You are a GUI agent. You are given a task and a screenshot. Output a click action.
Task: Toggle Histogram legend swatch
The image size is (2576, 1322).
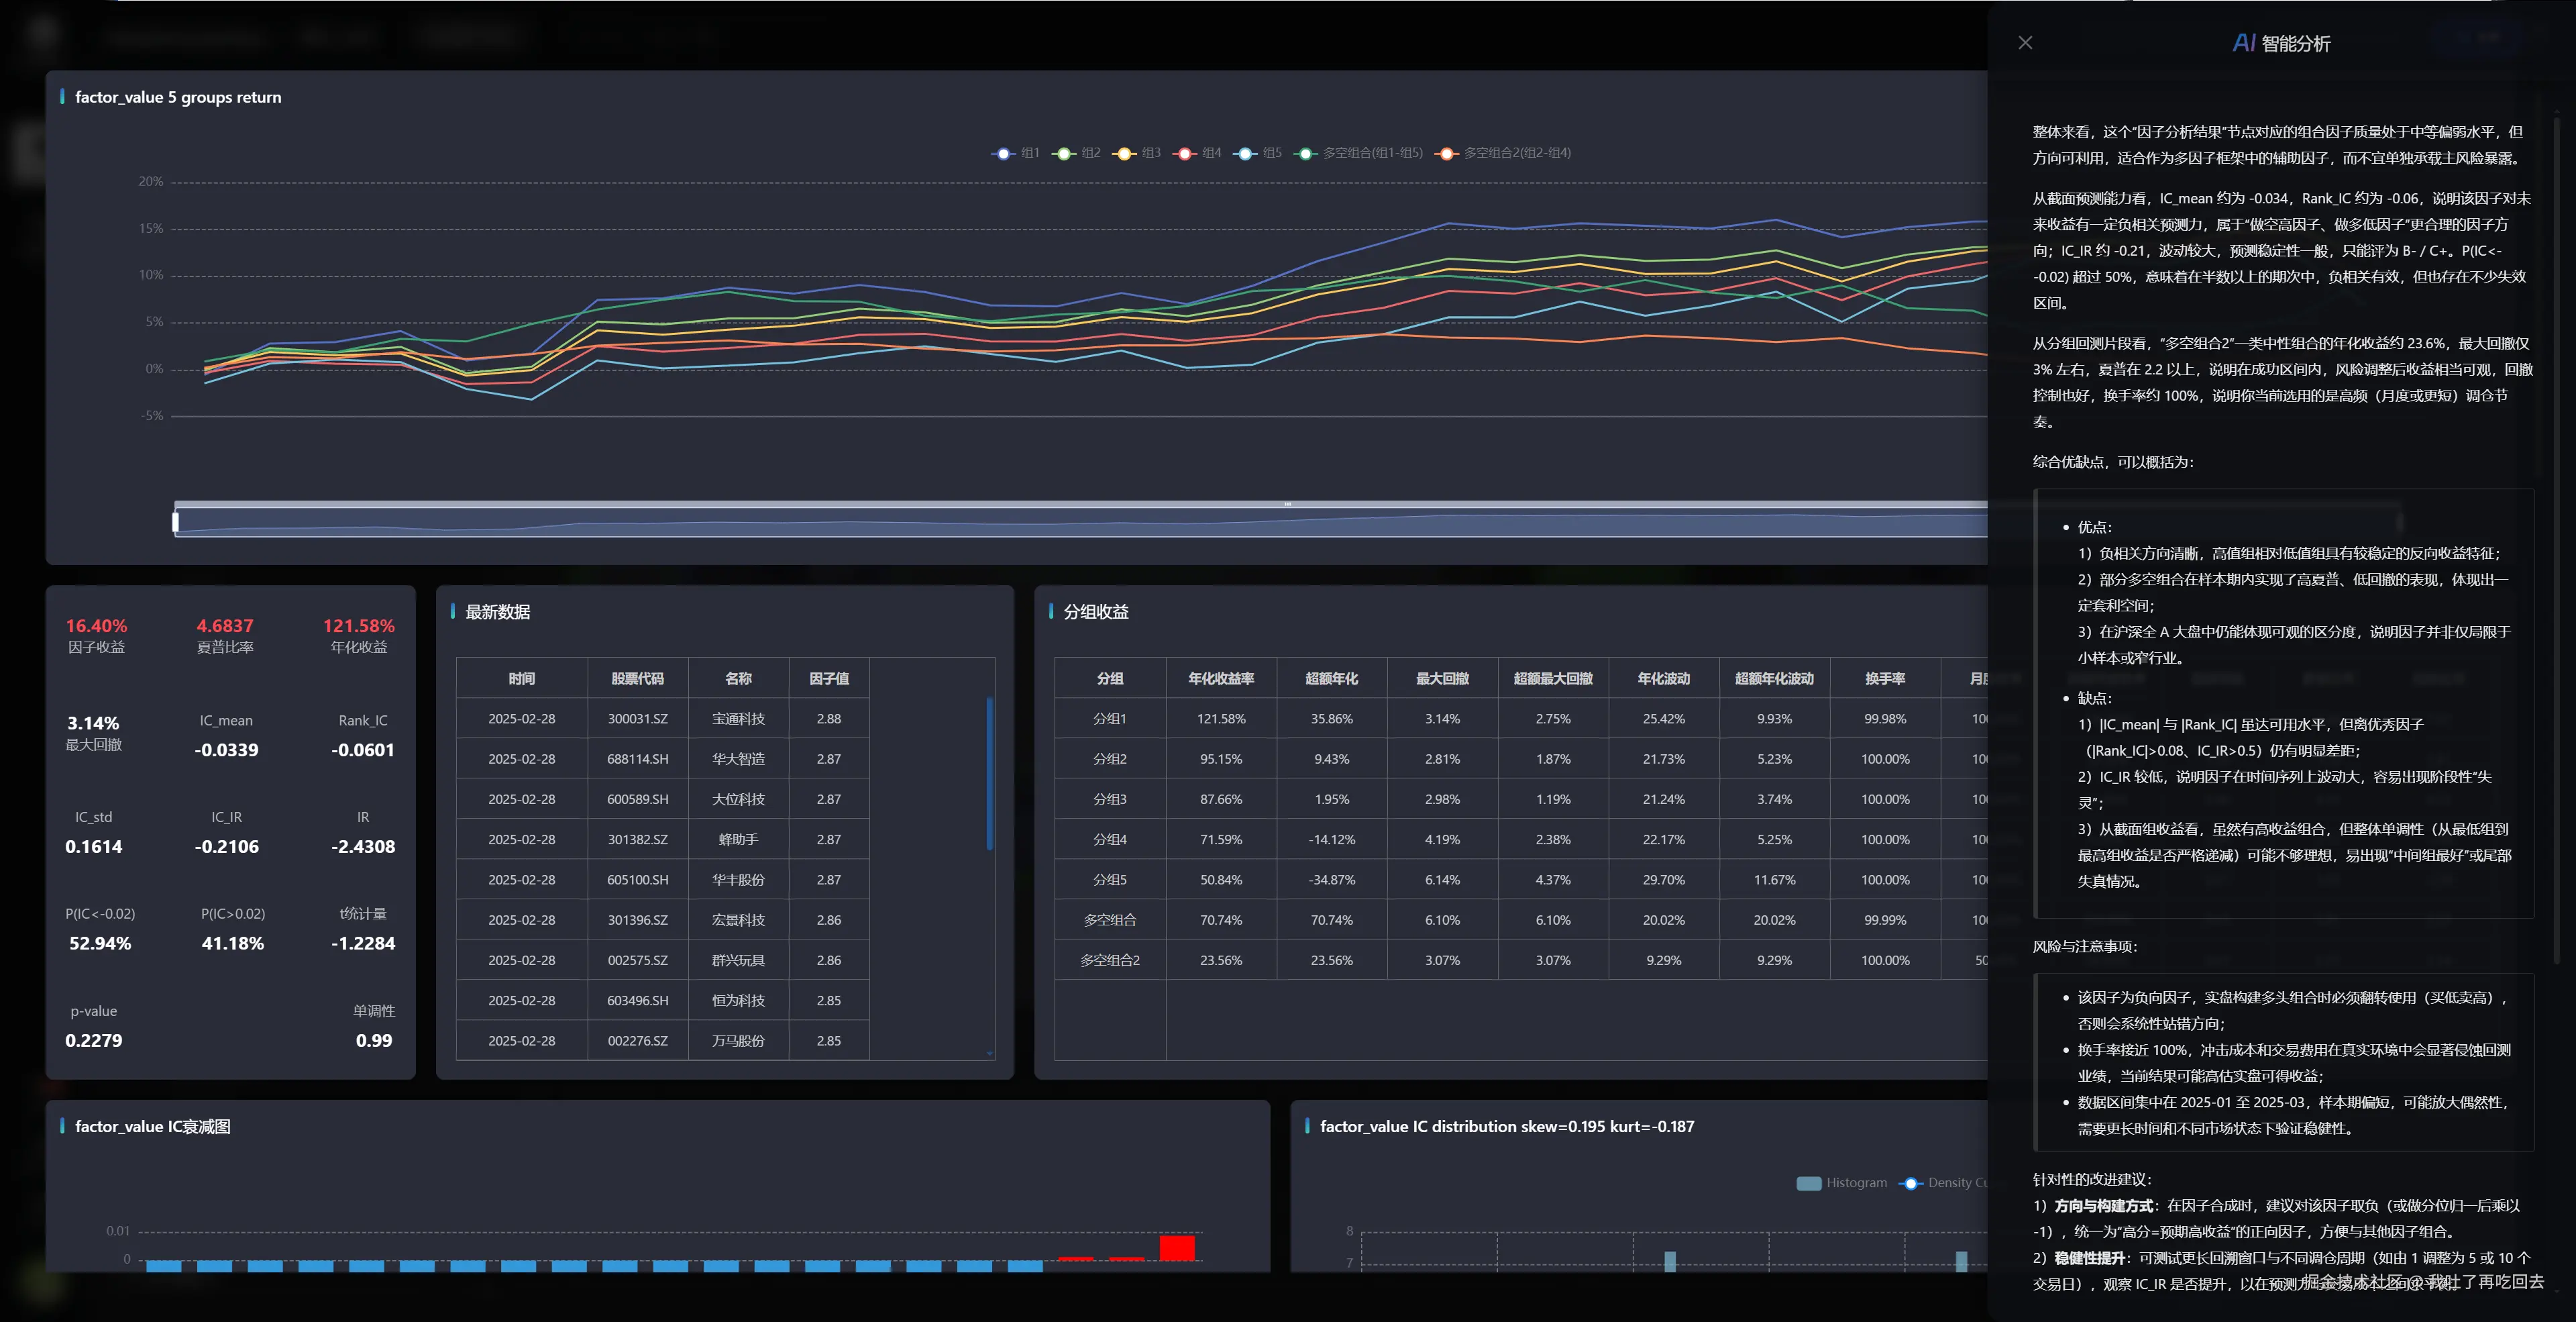click(1809, 1183)
